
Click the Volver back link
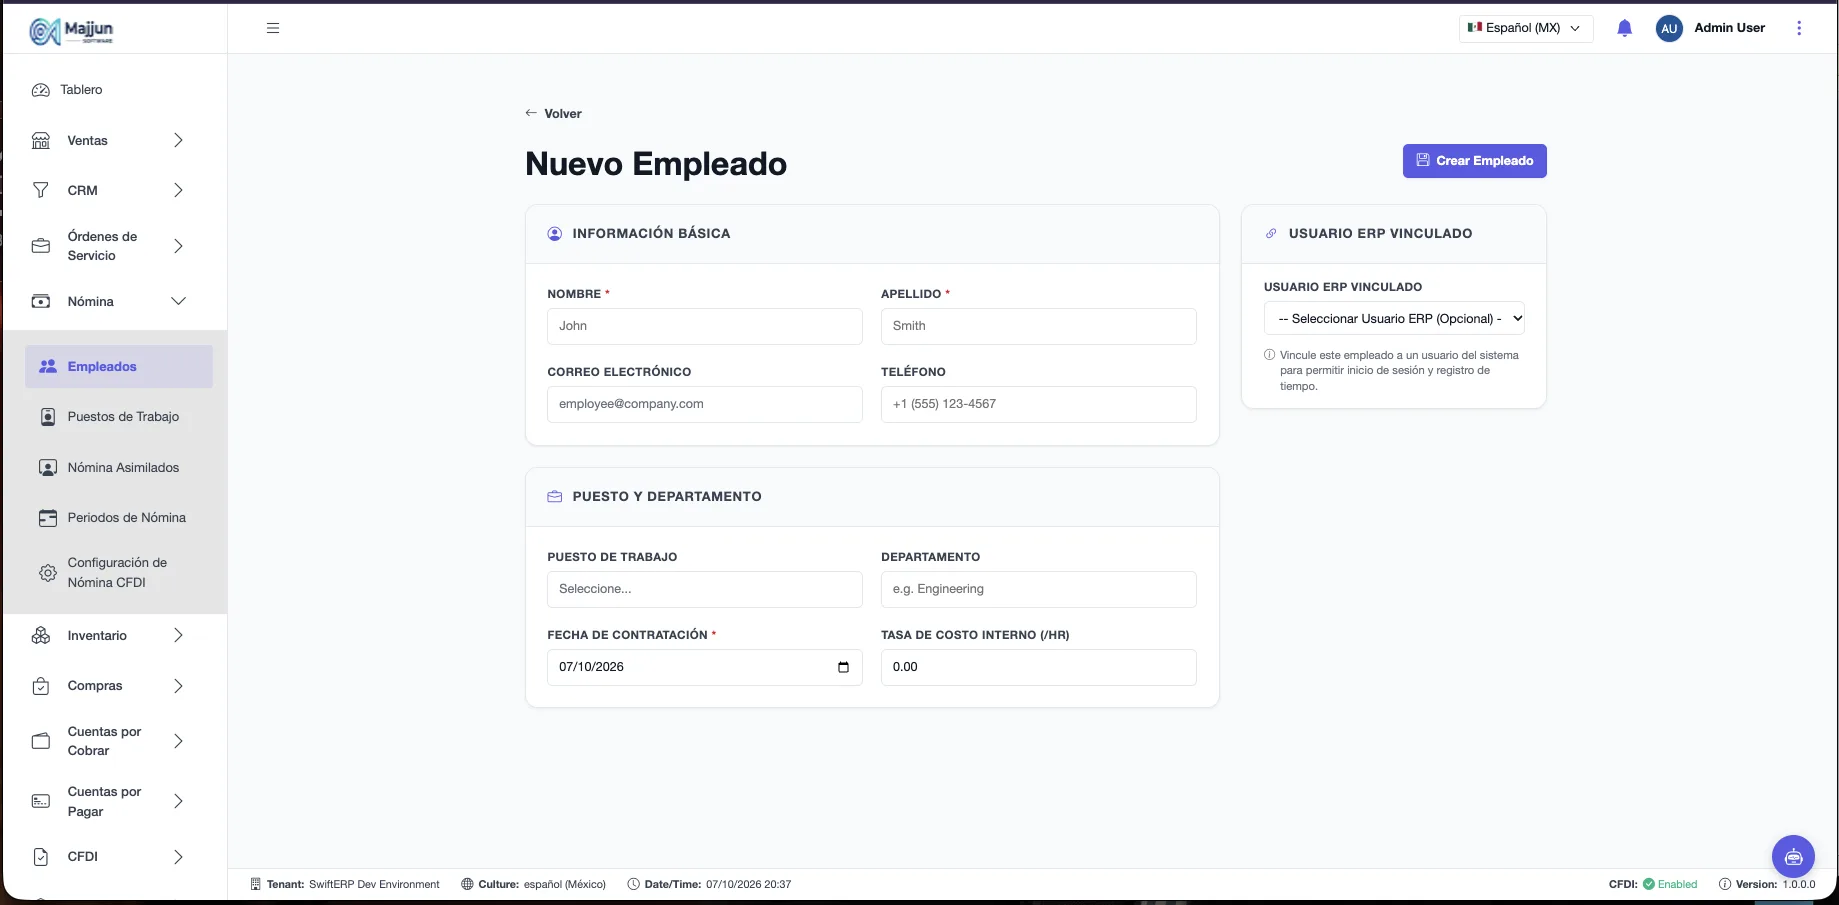click(x=553, y=114)
